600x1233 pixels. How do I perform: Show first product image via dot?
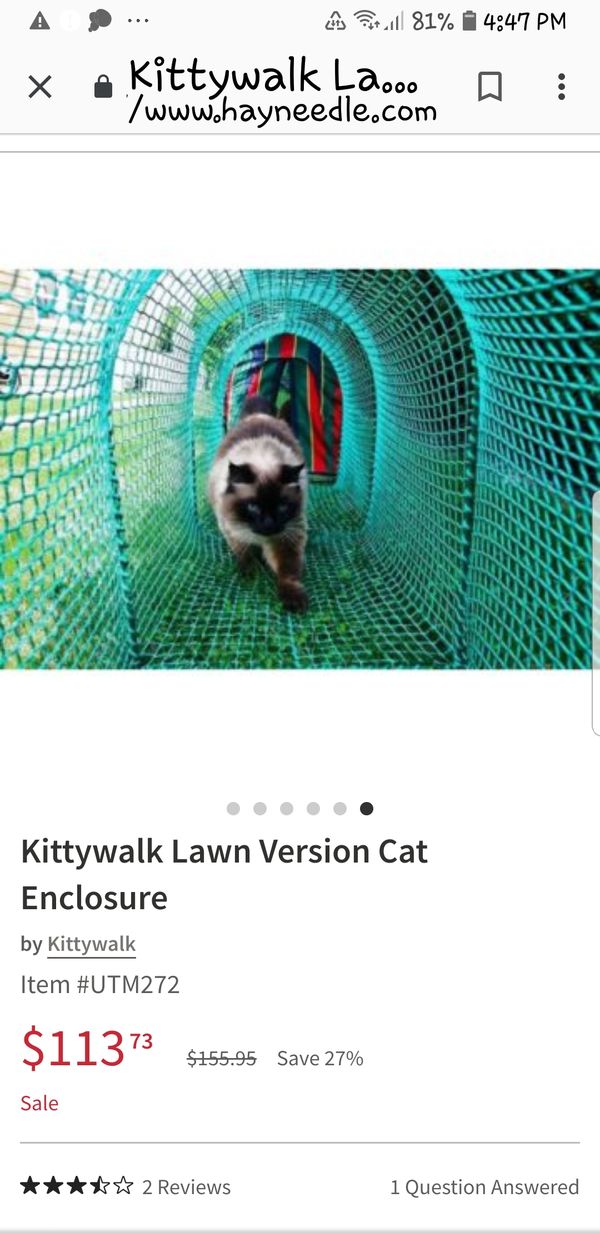(233, 808)
